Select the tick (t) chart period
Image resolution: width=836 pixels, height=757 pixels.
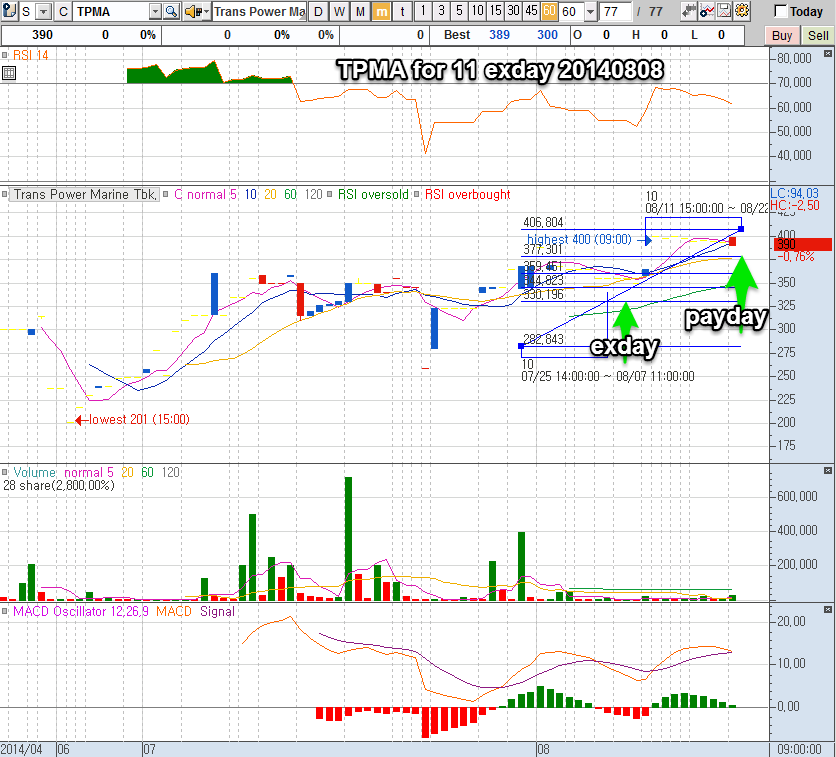coord(402,11)
